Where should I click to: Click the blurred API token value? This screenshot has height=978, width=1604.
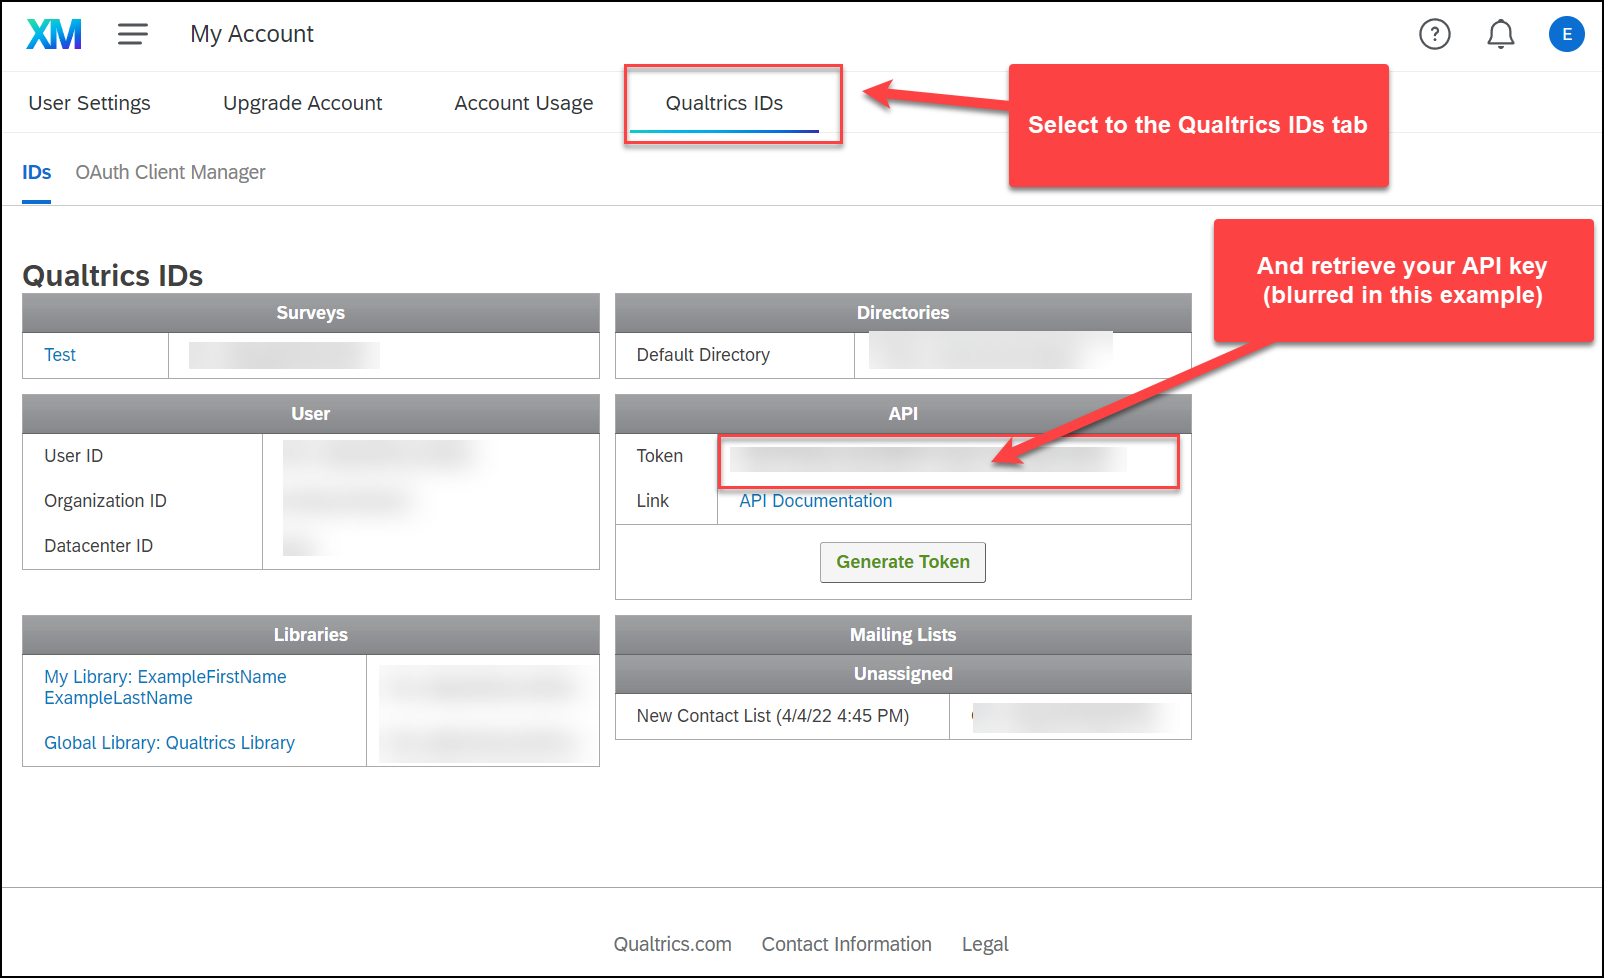click(927, 459)
